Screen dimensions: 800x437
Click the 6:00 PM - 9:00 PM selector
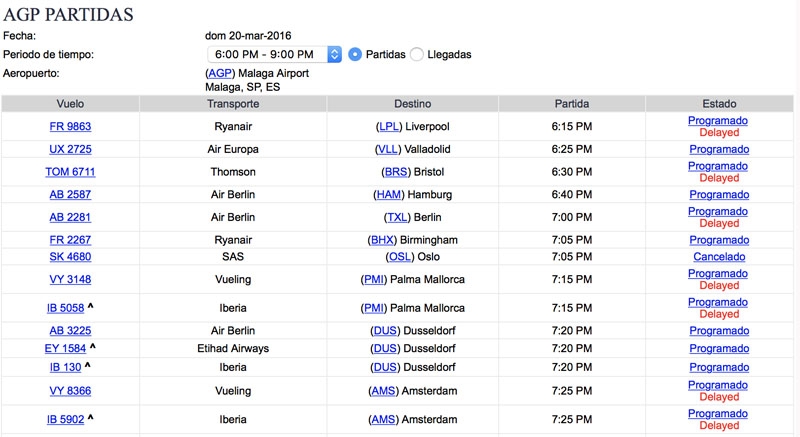274,54
